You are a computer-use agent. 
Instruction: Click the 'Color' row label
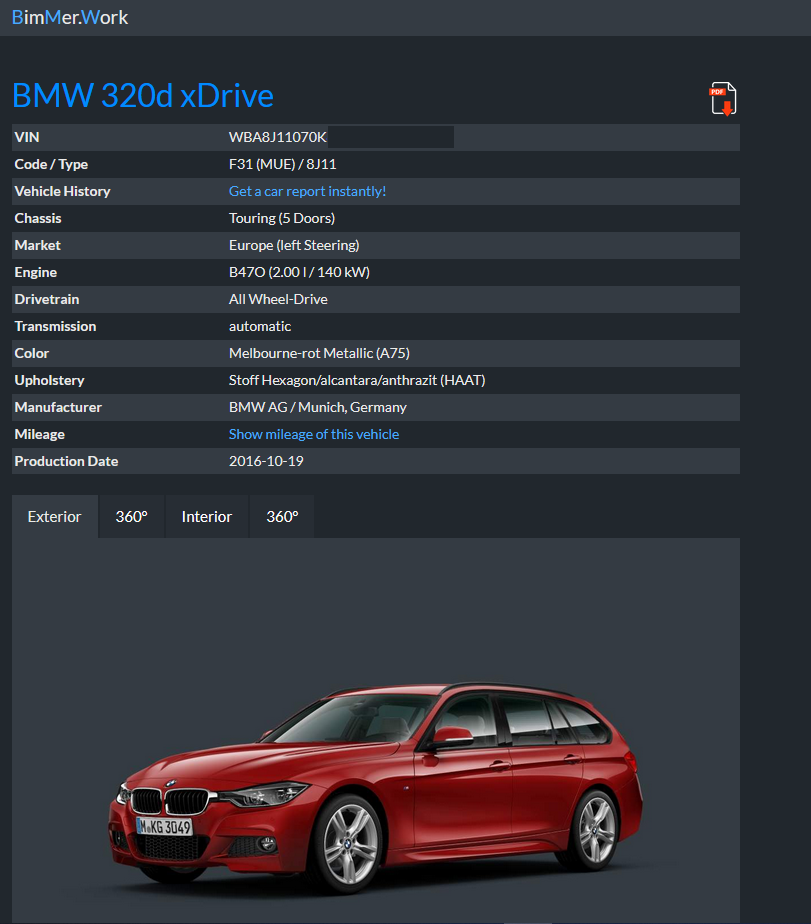coord(32,354)
